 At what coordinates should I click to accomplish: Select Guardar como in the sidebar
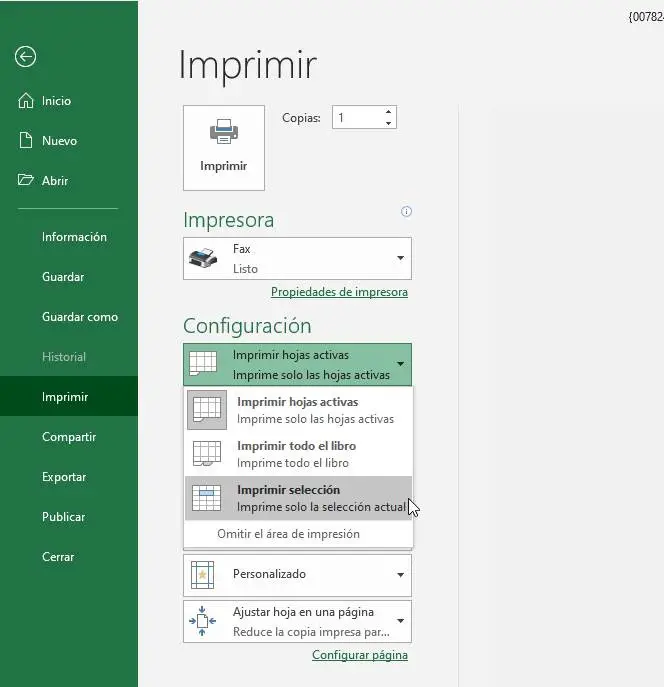click(x=69, y=317)
